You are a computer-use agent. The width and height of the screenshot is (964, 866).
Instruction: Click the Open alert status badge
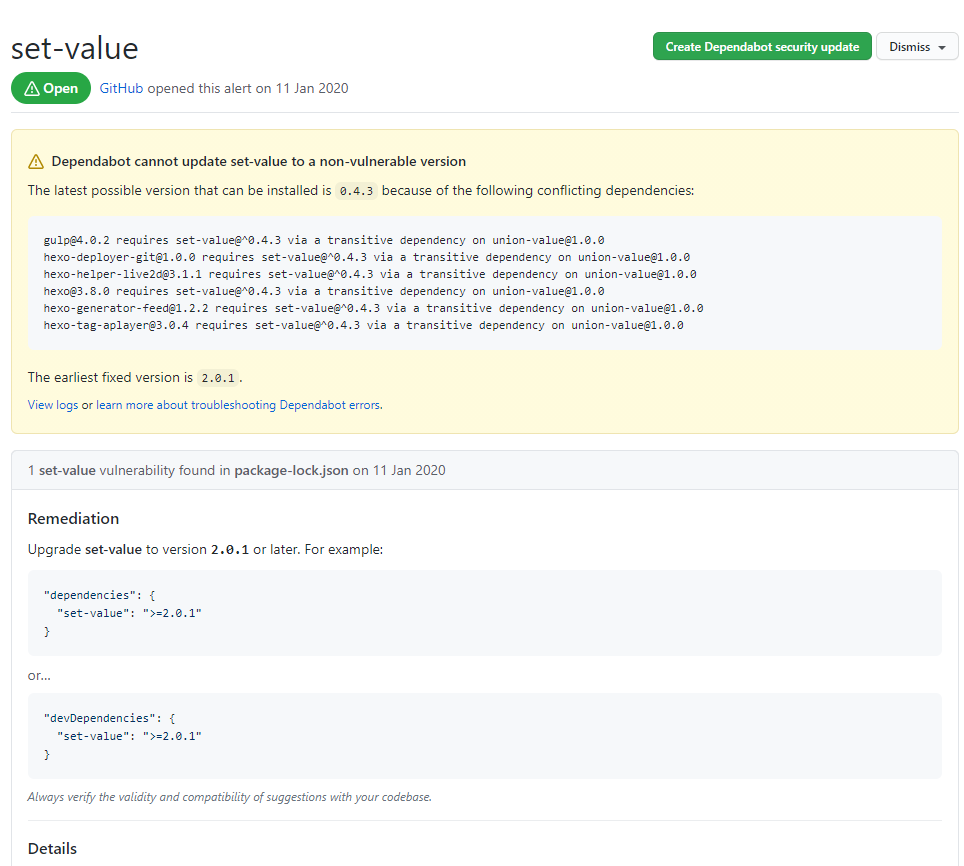point(51,89)
